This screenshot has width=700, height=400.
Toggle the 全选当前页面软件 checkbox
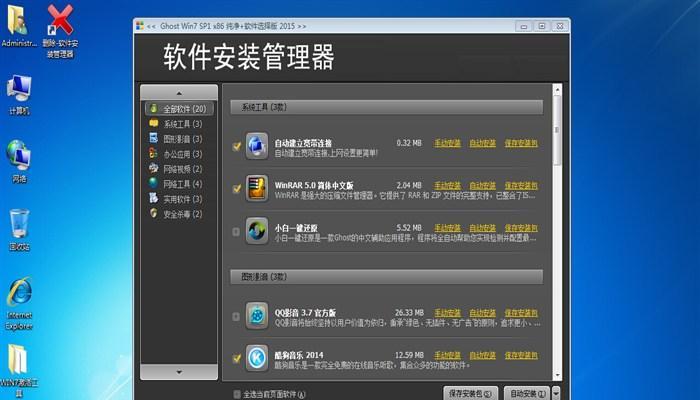point(237,394)
